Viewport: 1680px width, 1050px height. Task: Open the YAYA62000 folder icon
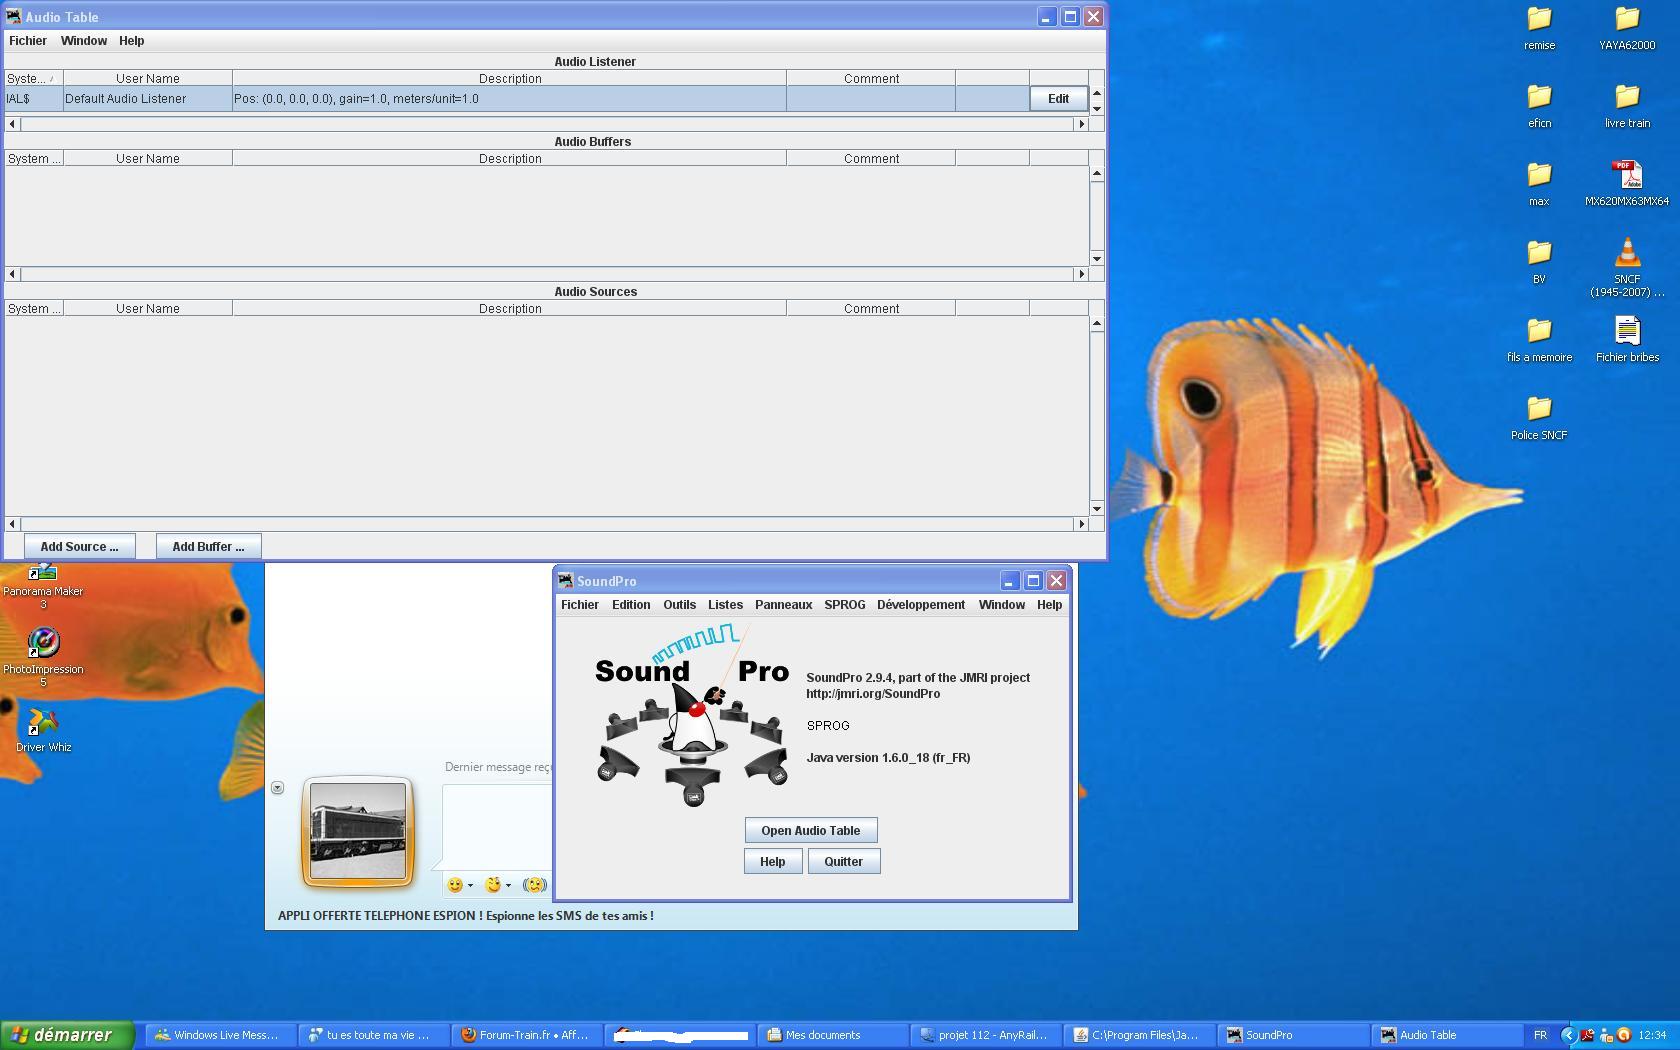pos(1626,27)
